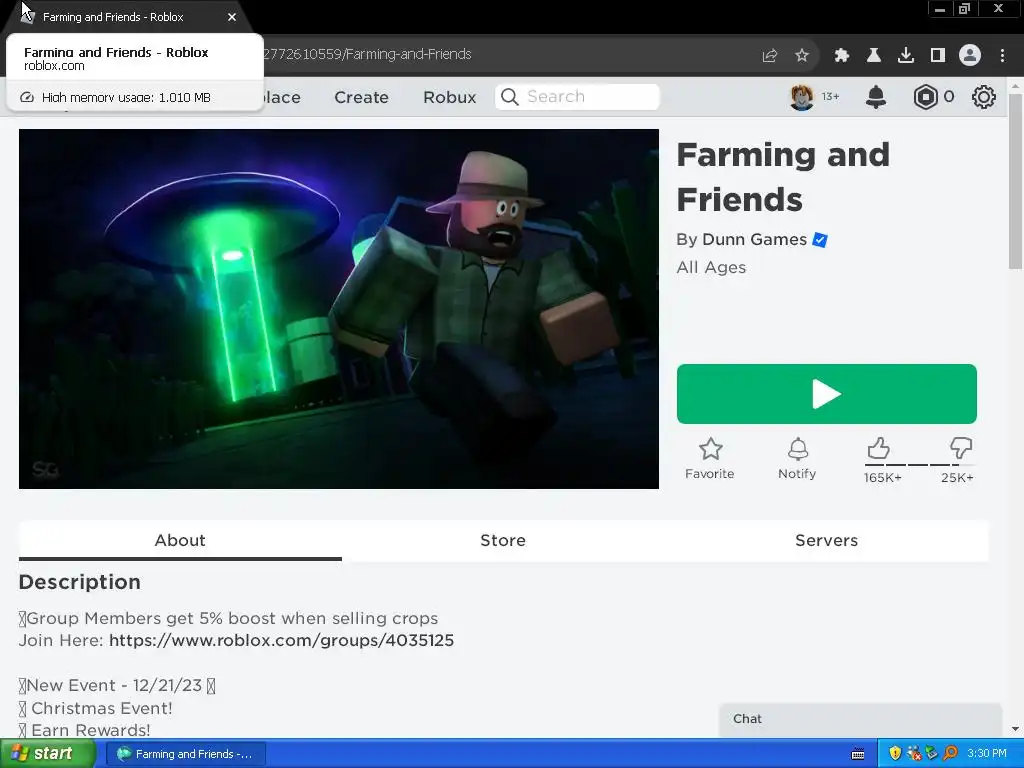Open the roblox.com/groups/4035125 link
Viewport: 1024px width, 768px height.
[281, 640]
